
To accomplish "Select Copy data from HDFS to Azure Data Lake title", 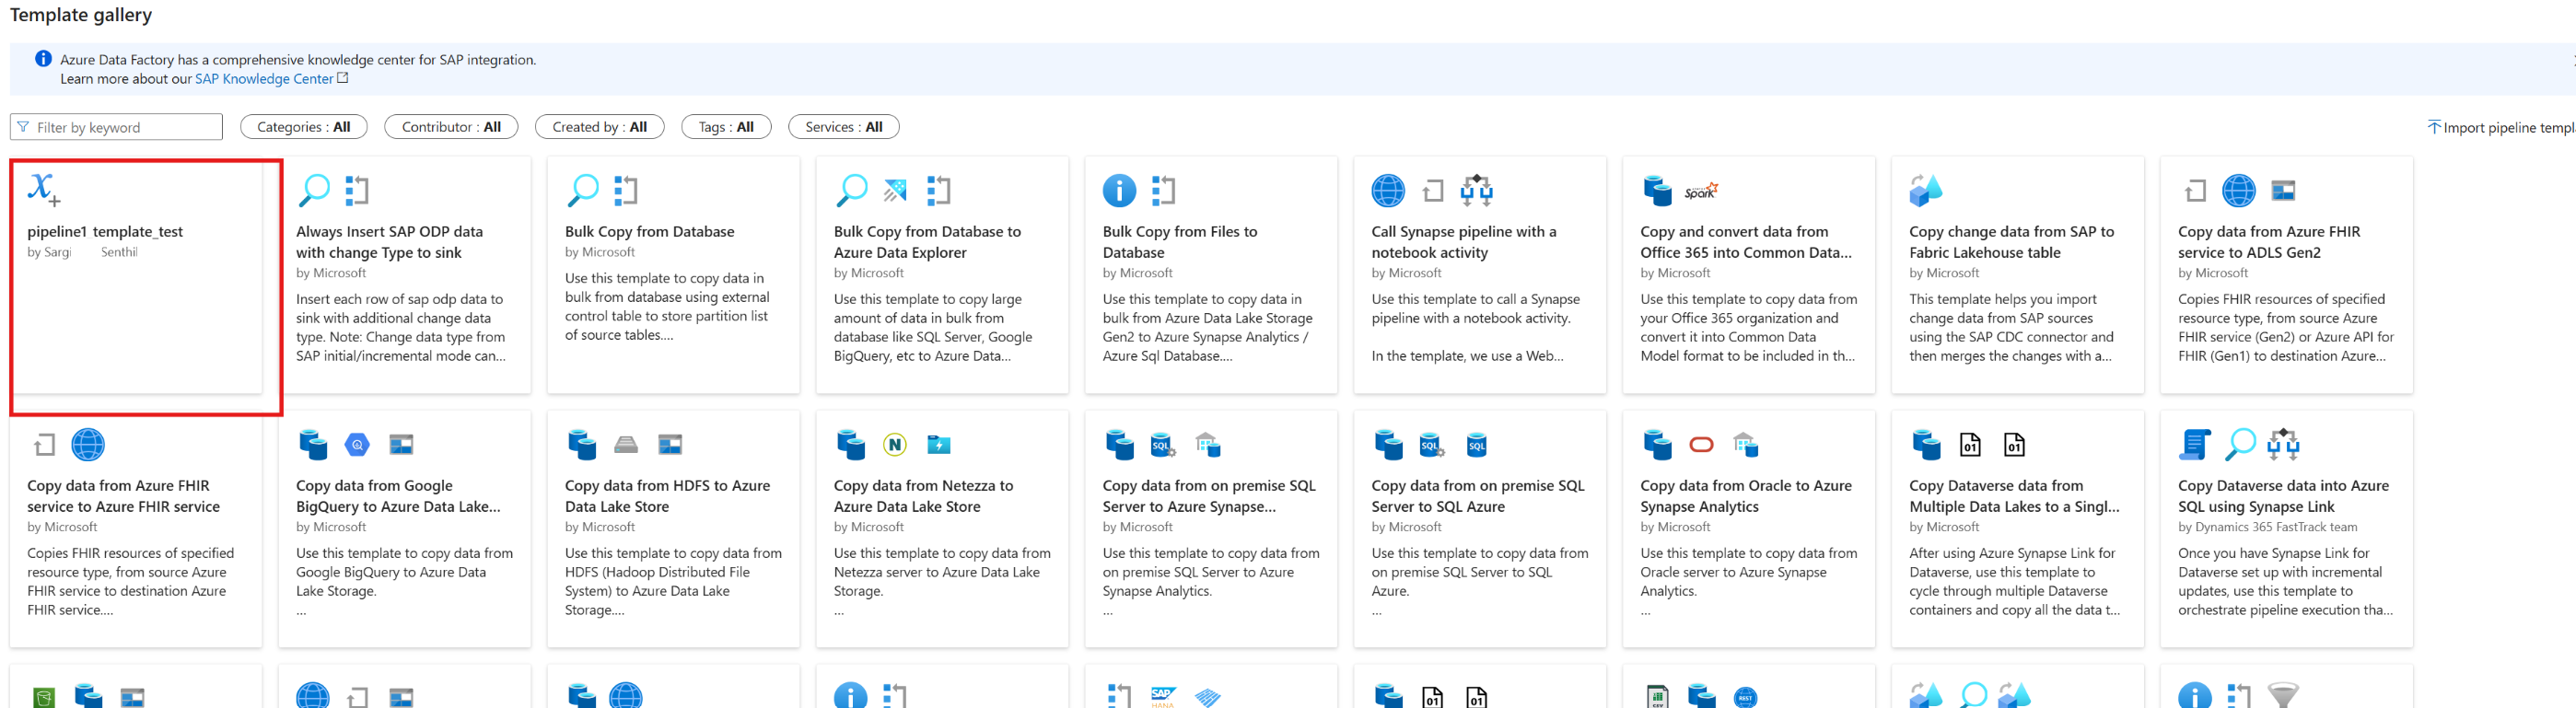I will [x=667, y=496].
